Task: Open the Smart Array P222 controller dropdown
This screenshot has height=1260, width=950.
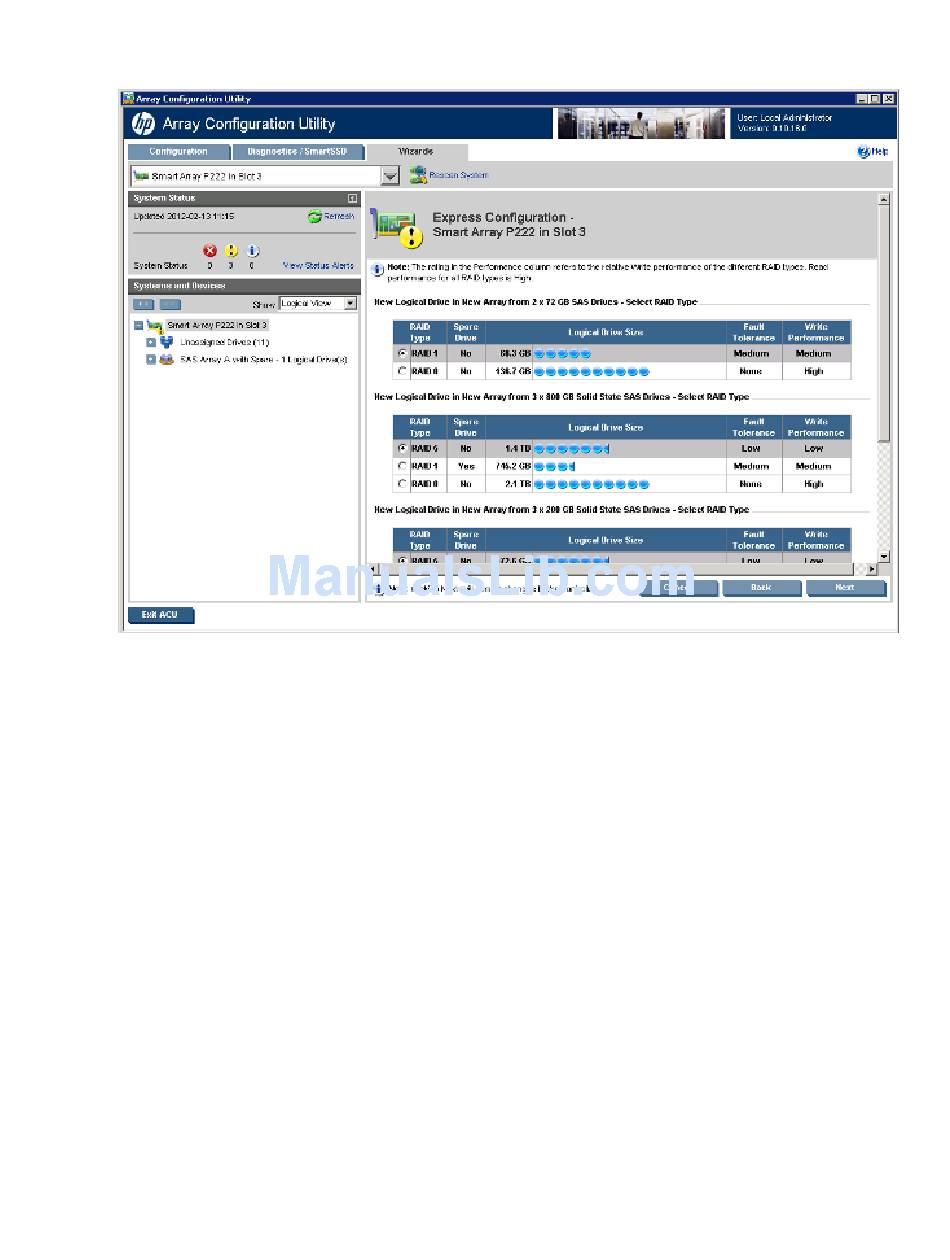Action: click(x=391, y=176)
